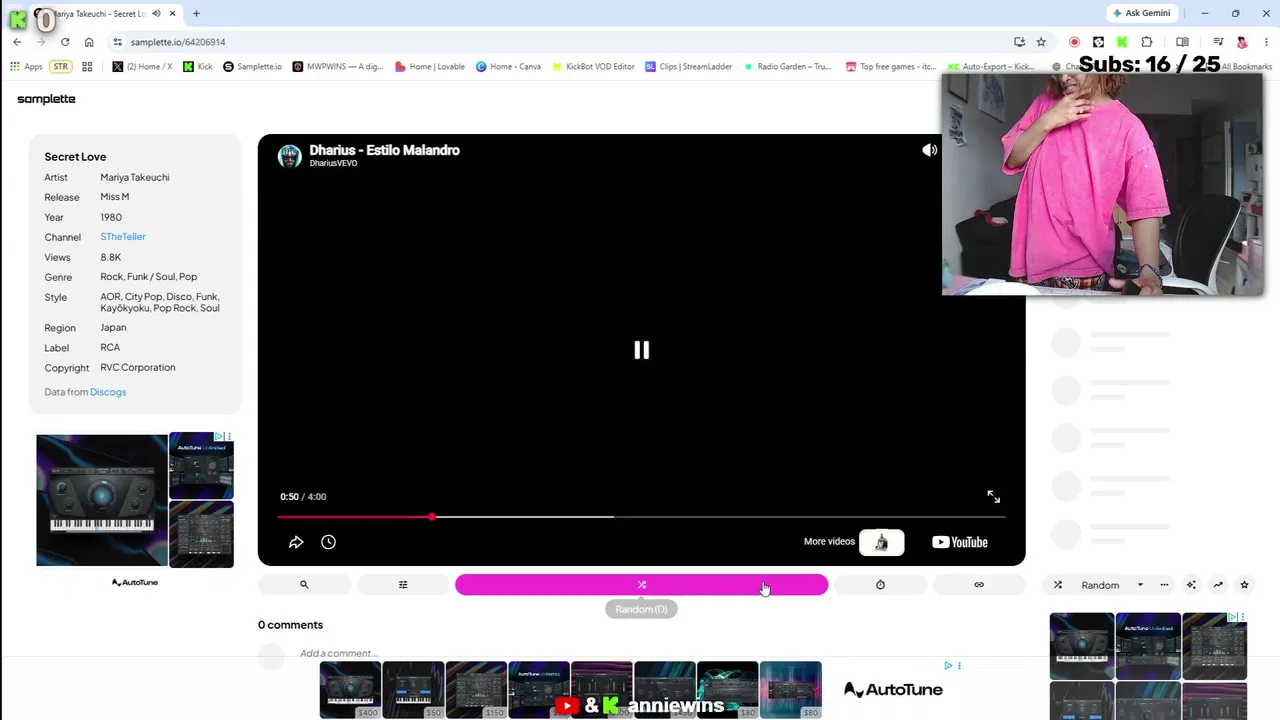The height and width of the screenshot is (720, 1280).
Task: Bookmark this page with the star icon
Action: click(1041, 42)
